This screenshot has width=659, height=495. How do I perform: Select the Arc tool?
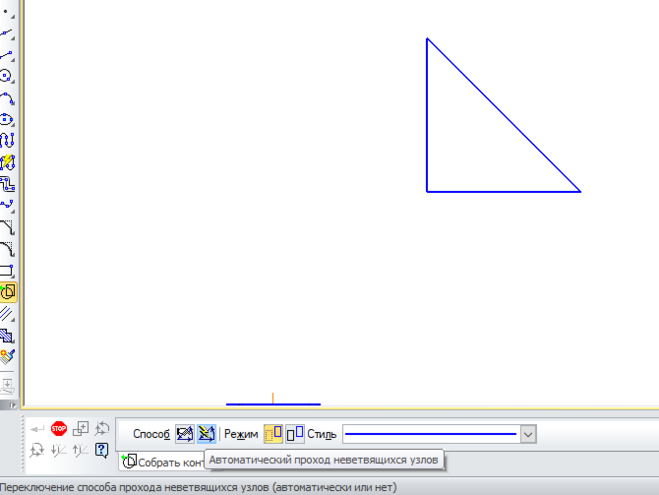point(7,98)
